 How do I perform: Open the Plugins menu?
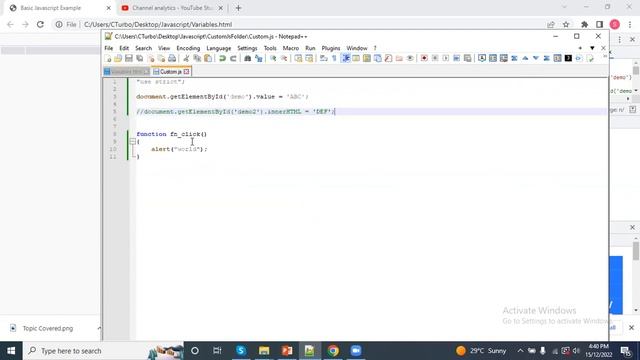point(331,48)
